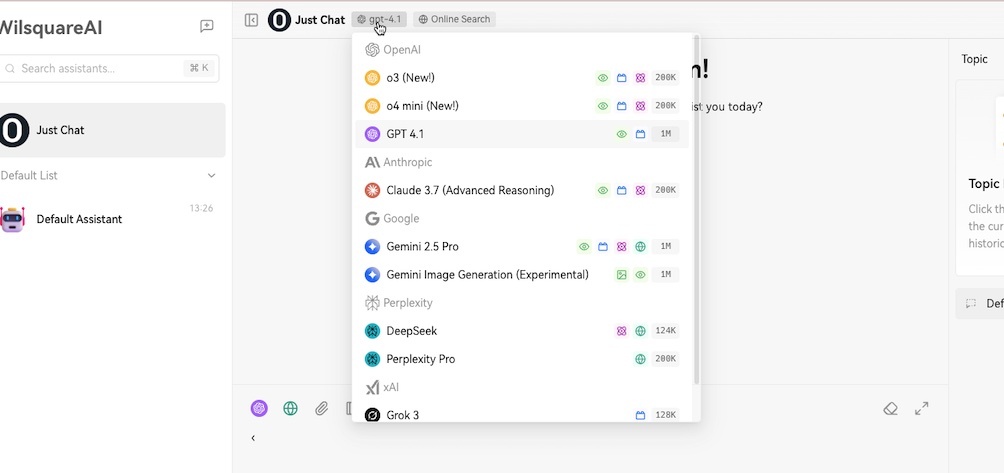Click the o3 model's orange logo icon
The height and width of the screenshot is (473, 1004).
pos(372,78)
